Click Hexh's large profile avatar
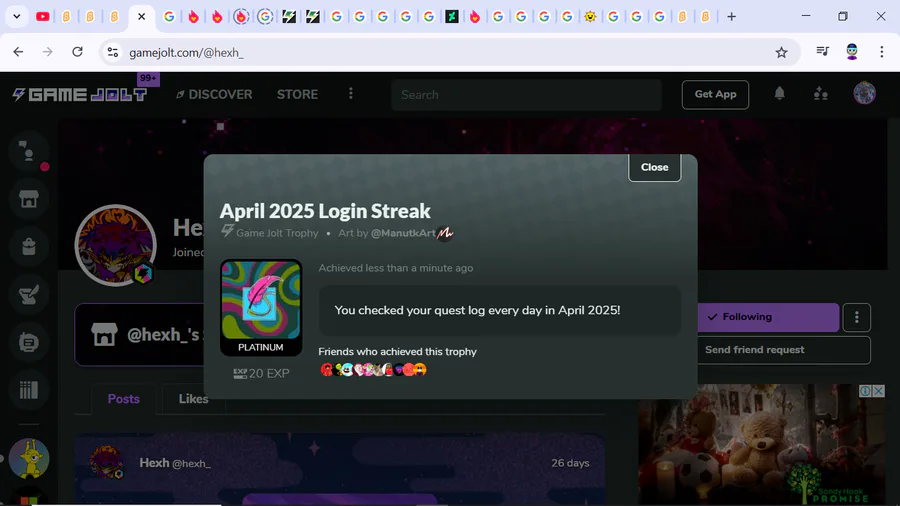Image resolution: width=900 pixels, height=506 pixels. pyautogui.click(x=115, y=245)
